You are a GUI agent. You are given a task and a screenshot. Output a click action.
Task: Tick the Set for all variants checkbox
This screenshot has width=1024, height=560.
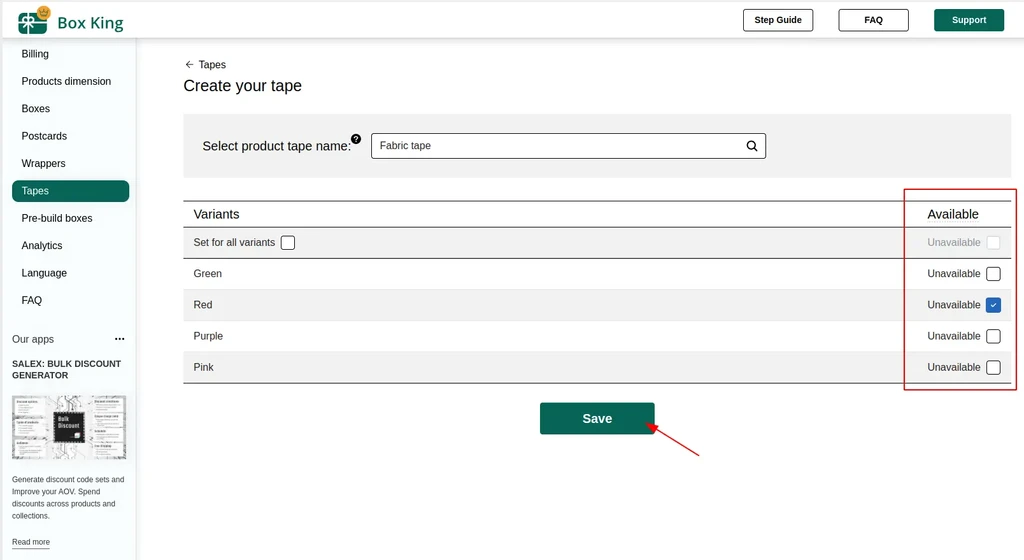(288, 243)
